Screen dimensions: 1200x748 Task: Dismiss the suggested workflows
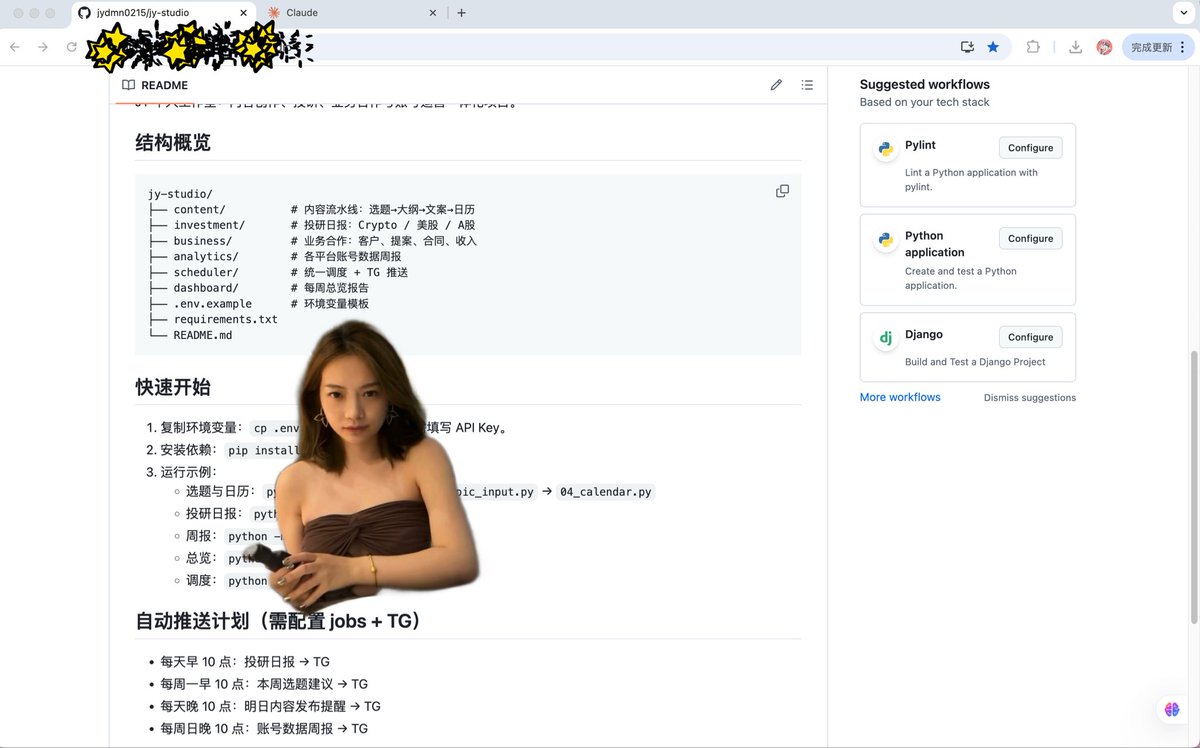pos(1029,398)
